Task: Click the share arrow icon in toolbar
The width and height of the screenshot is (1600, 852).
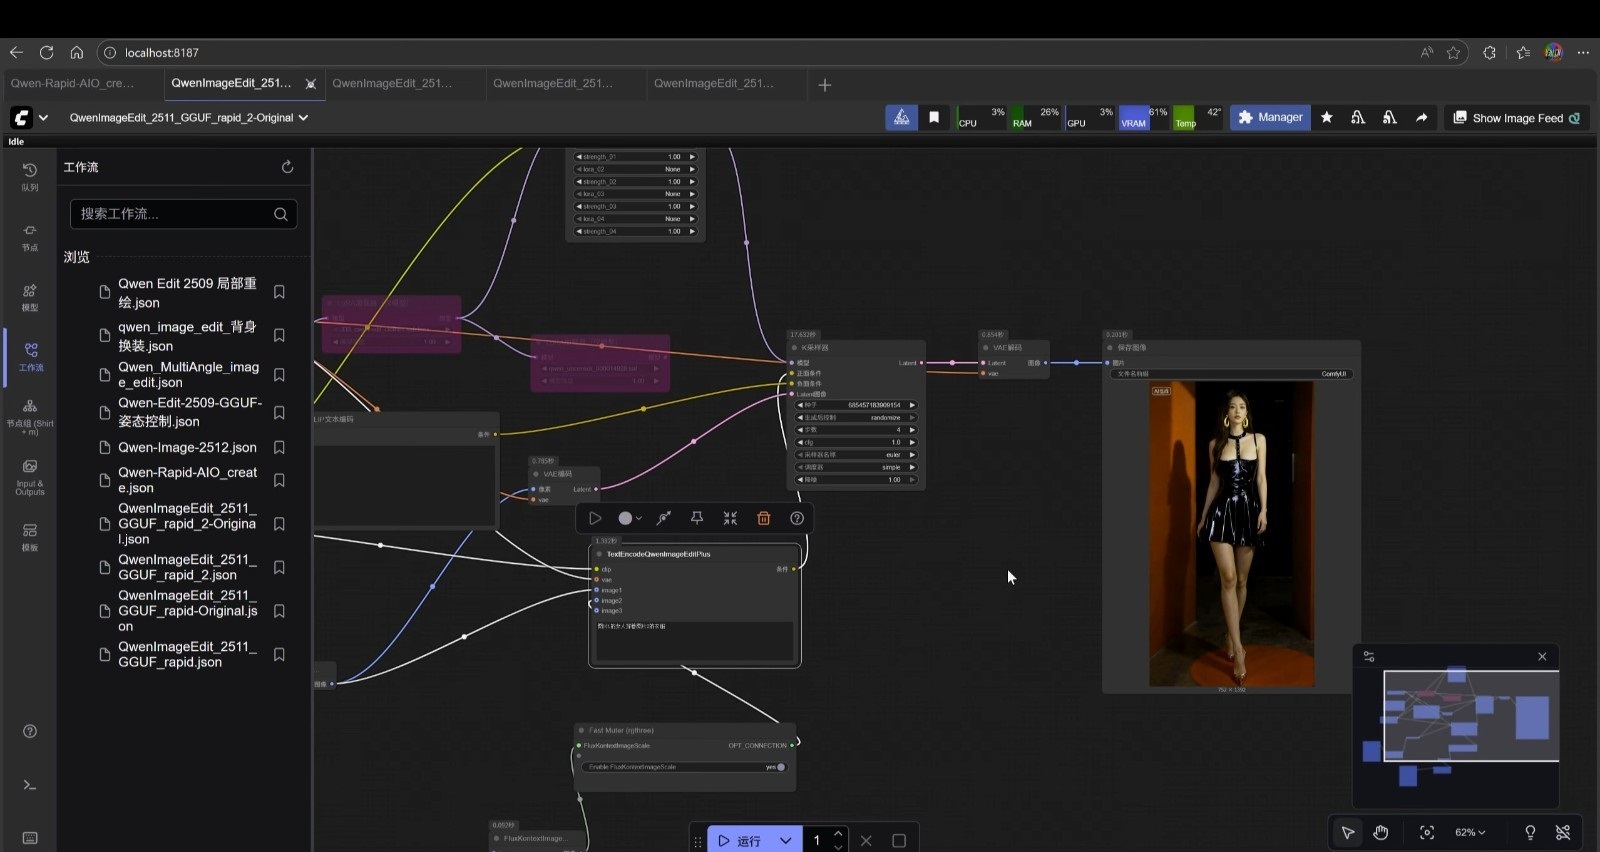Action: click(1421, 118)
